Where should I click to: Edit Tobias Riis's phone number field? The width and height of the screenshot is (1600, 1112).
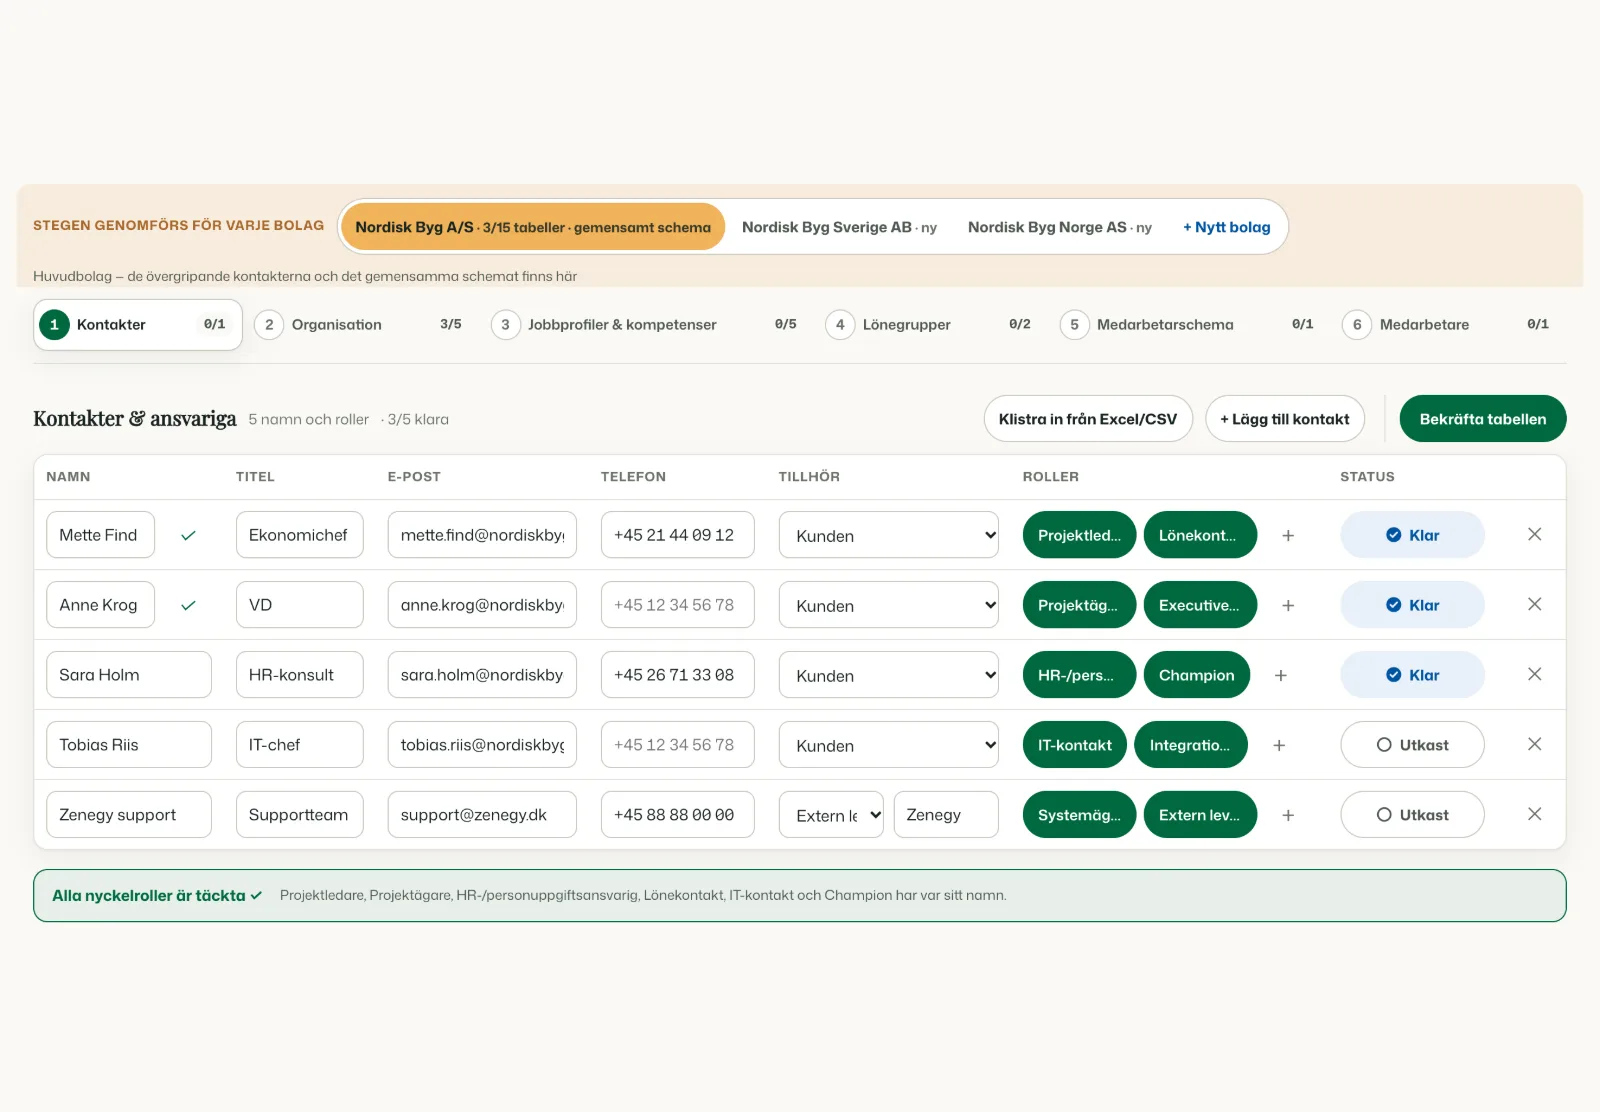click(677, 745)
